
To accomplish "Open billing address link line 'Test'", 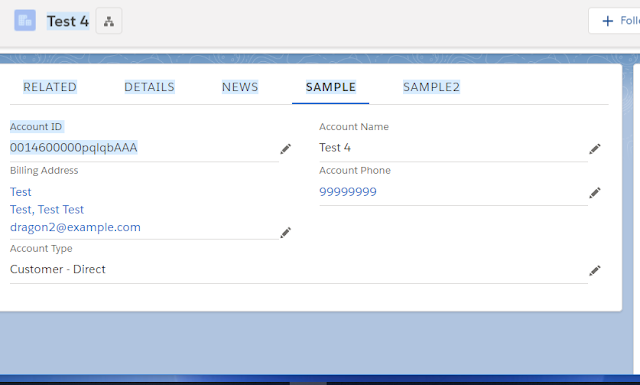I will pos(21,192).
